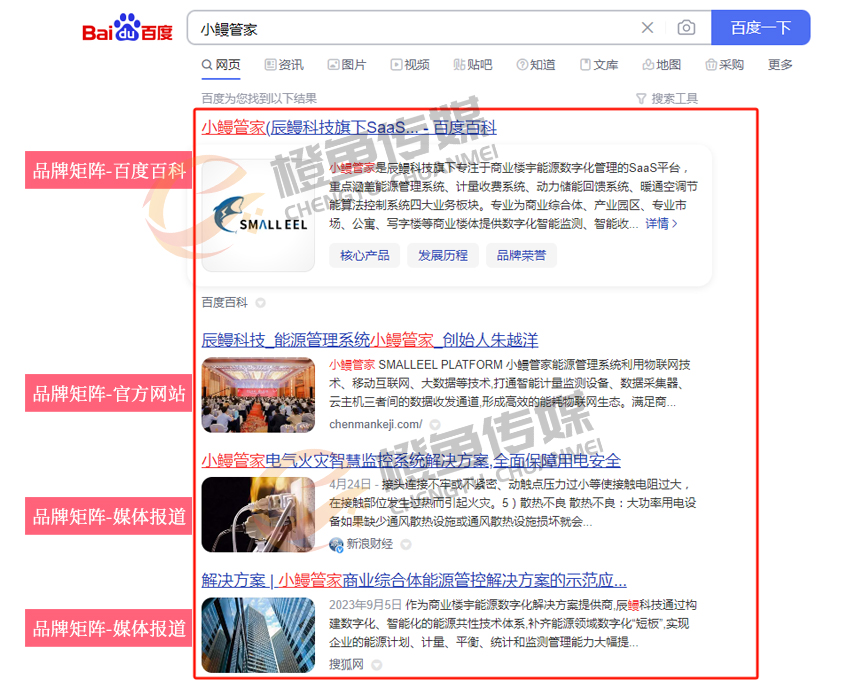Viewport: 850px width, 690px height.
Task: Click the 发展历程 tag button
Action: [443, 255]
